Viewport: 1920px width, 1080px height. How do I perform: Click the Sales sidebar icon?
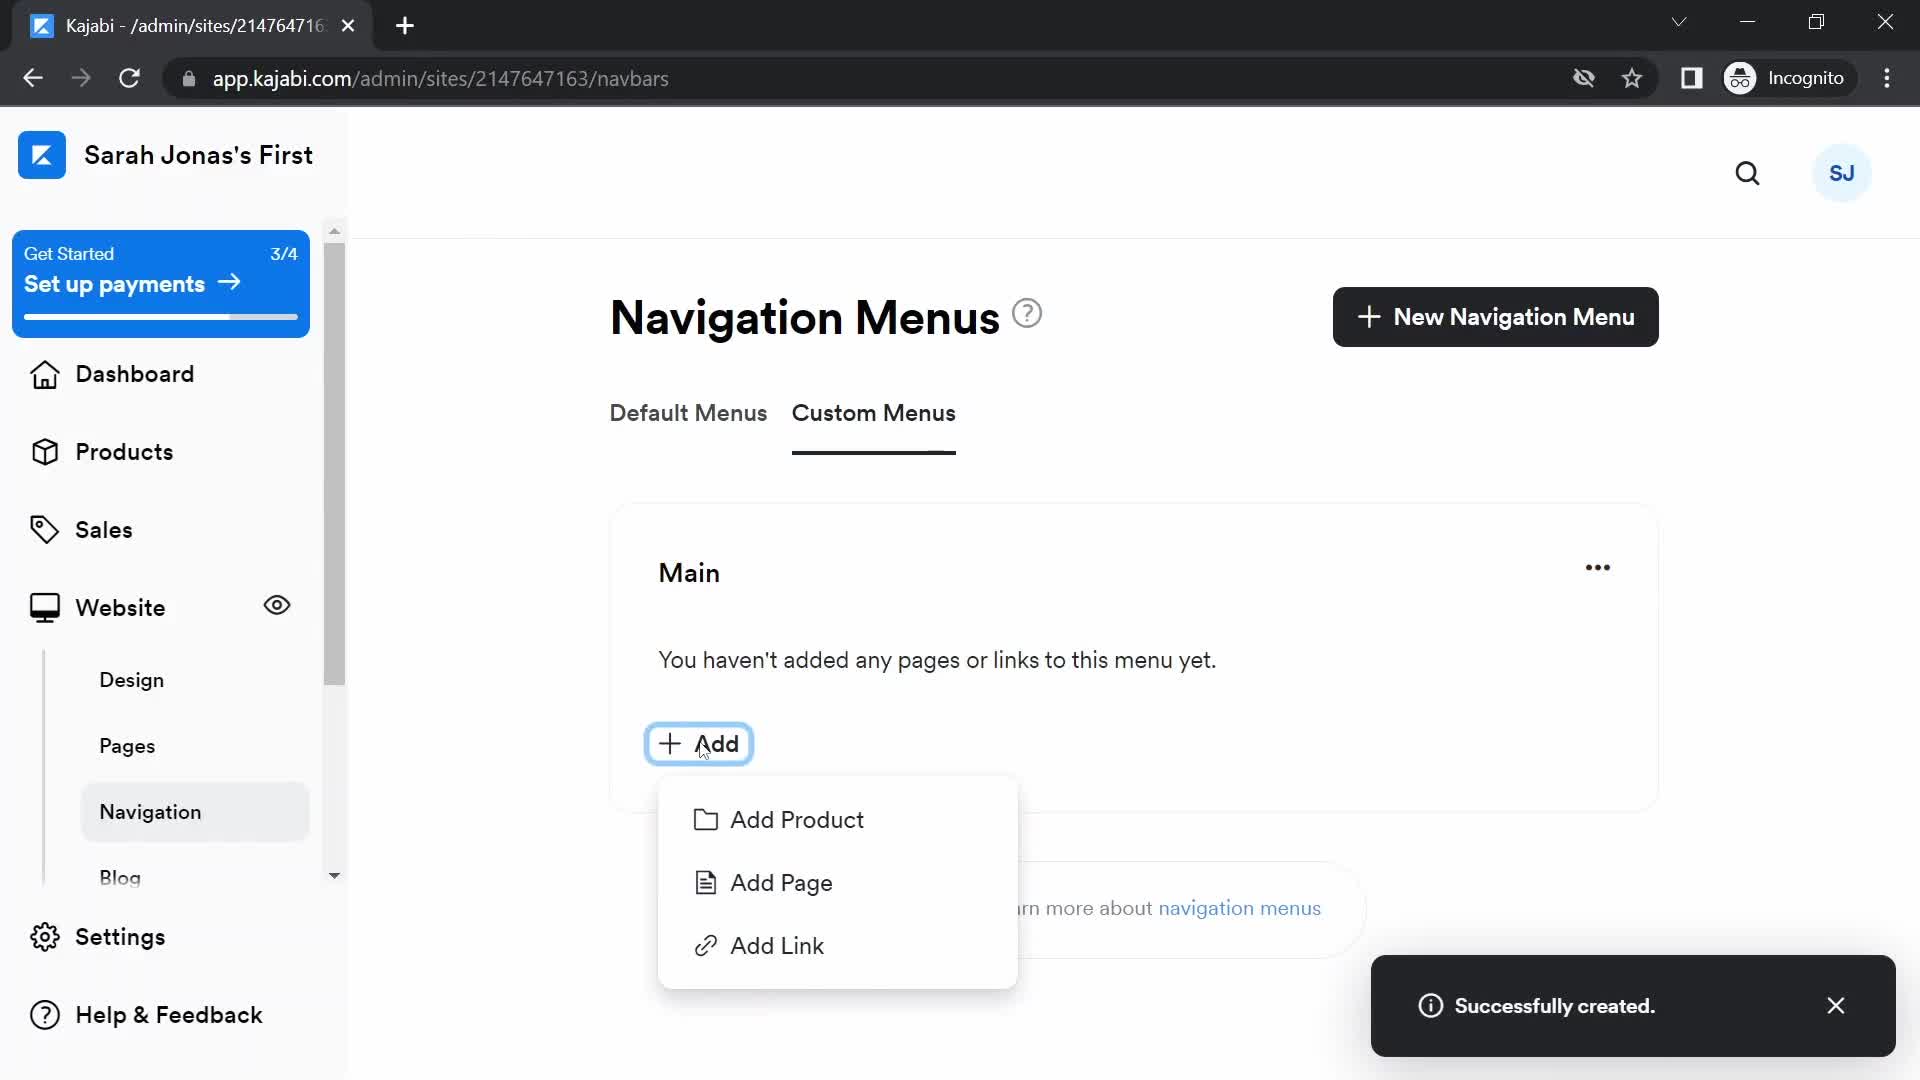[x=45, y=527]
